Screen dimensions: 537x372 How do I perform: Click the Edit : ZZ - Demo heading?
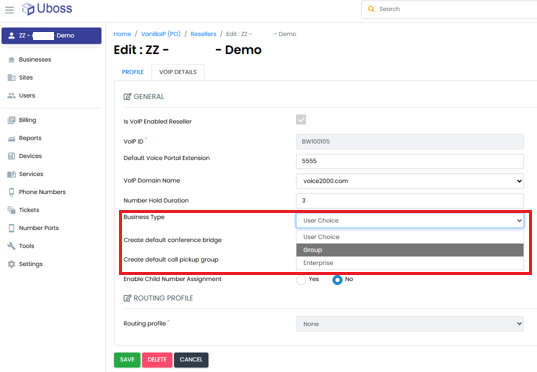(x=188, y=50)
